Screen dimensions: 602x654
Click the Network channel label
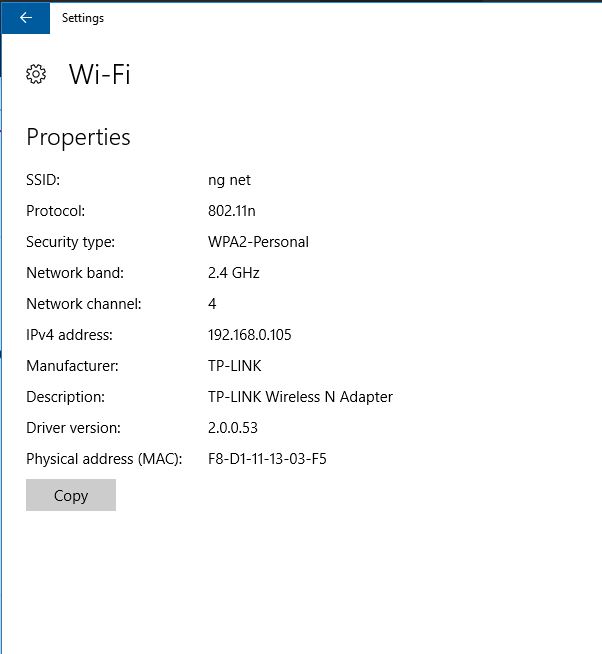coord(84,304)
